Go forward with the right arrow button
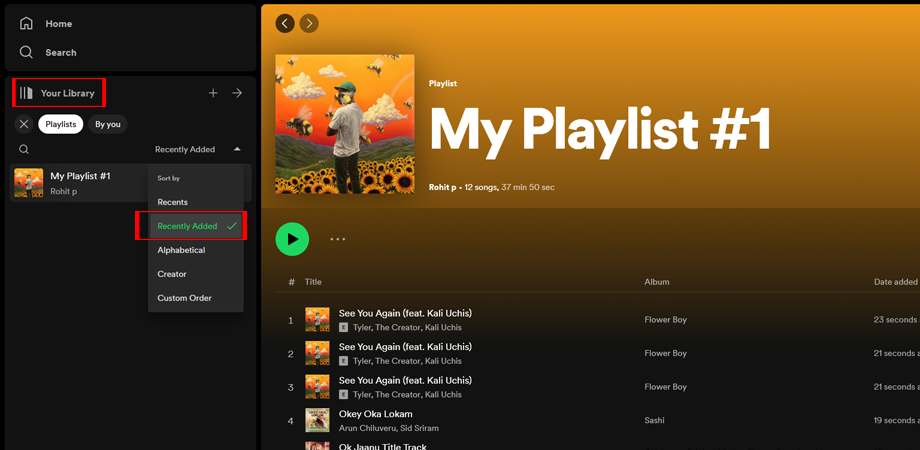920x450 pixels. (309, 23)
